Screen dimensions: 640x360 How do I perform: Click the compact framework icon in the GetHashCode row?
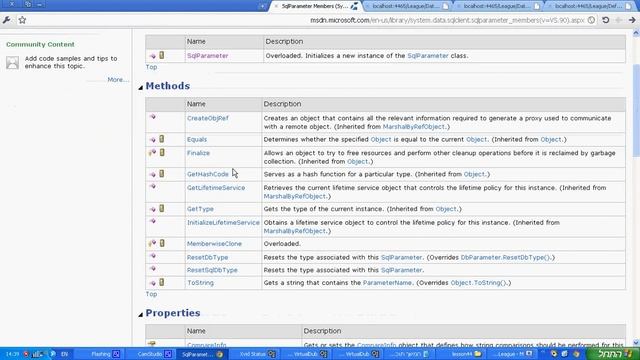(162, 173)
